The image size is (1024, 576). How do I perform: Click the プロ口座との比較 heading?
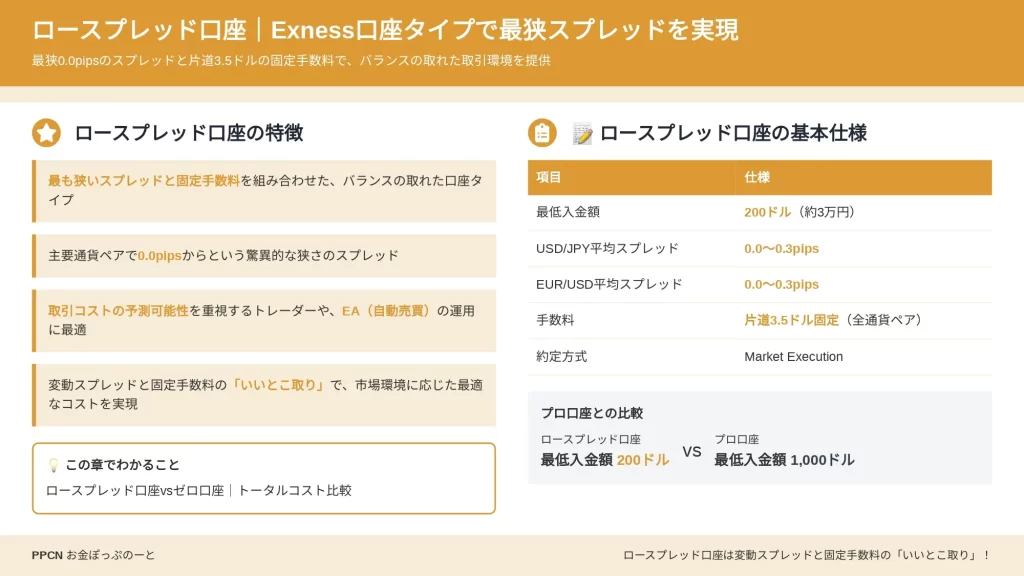(592, 413)
